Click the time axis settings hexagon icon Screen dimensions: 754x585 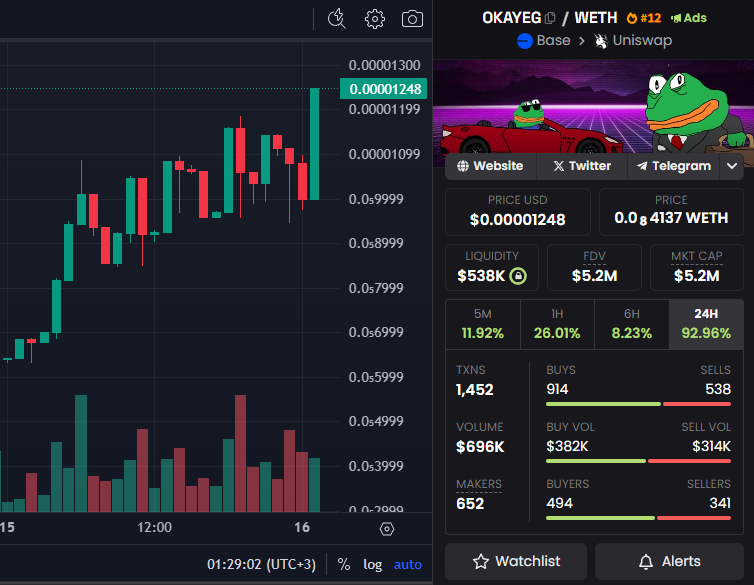(387, 529)
